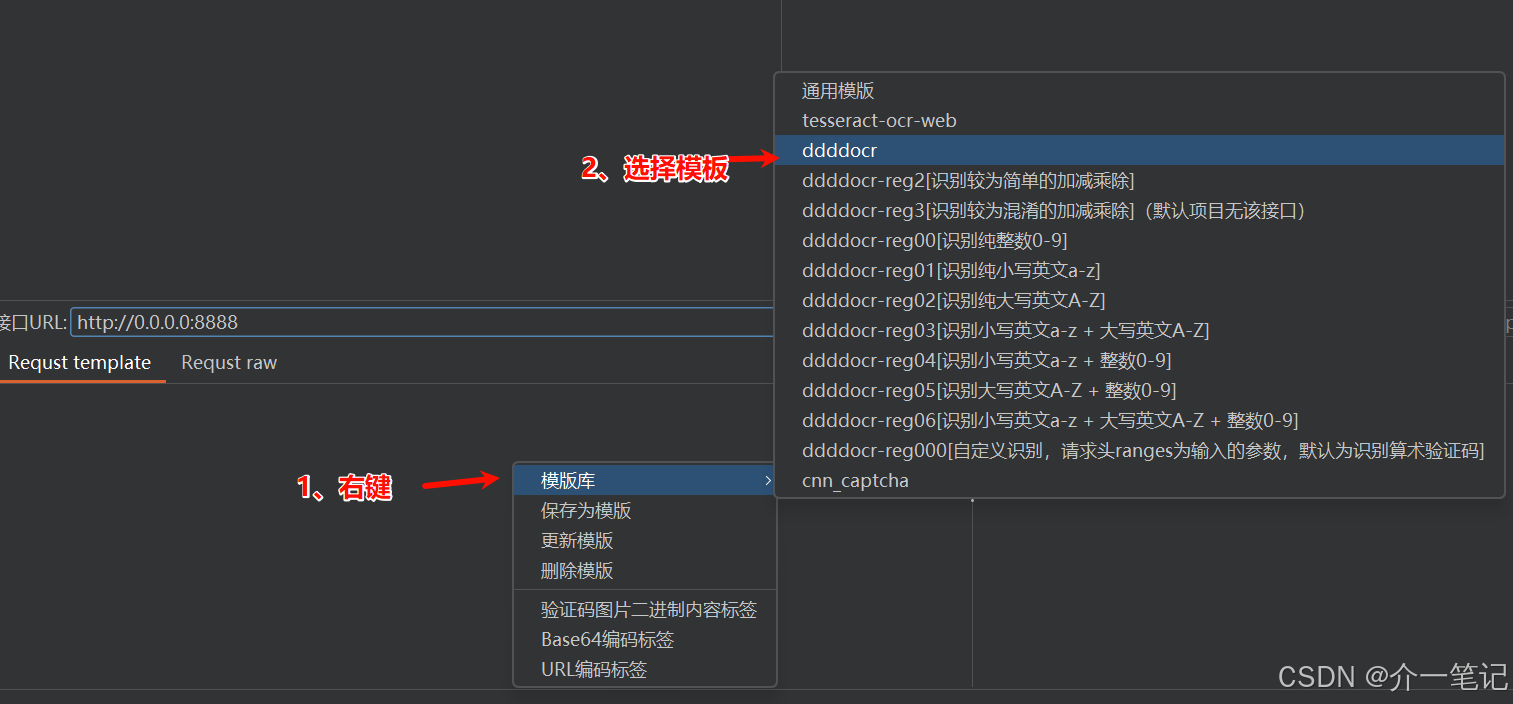The height and width of the screenshot is (704, 1513).
Task: Choose ddddocr-reg05 uppercase plus integers template
Action: coord(1139,391)
